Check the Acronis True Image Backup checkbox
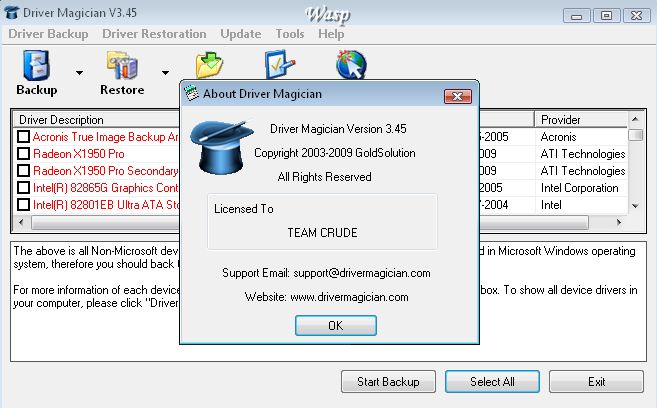The width and height of the screenshot is (657, 408). [x=23, y=137]
